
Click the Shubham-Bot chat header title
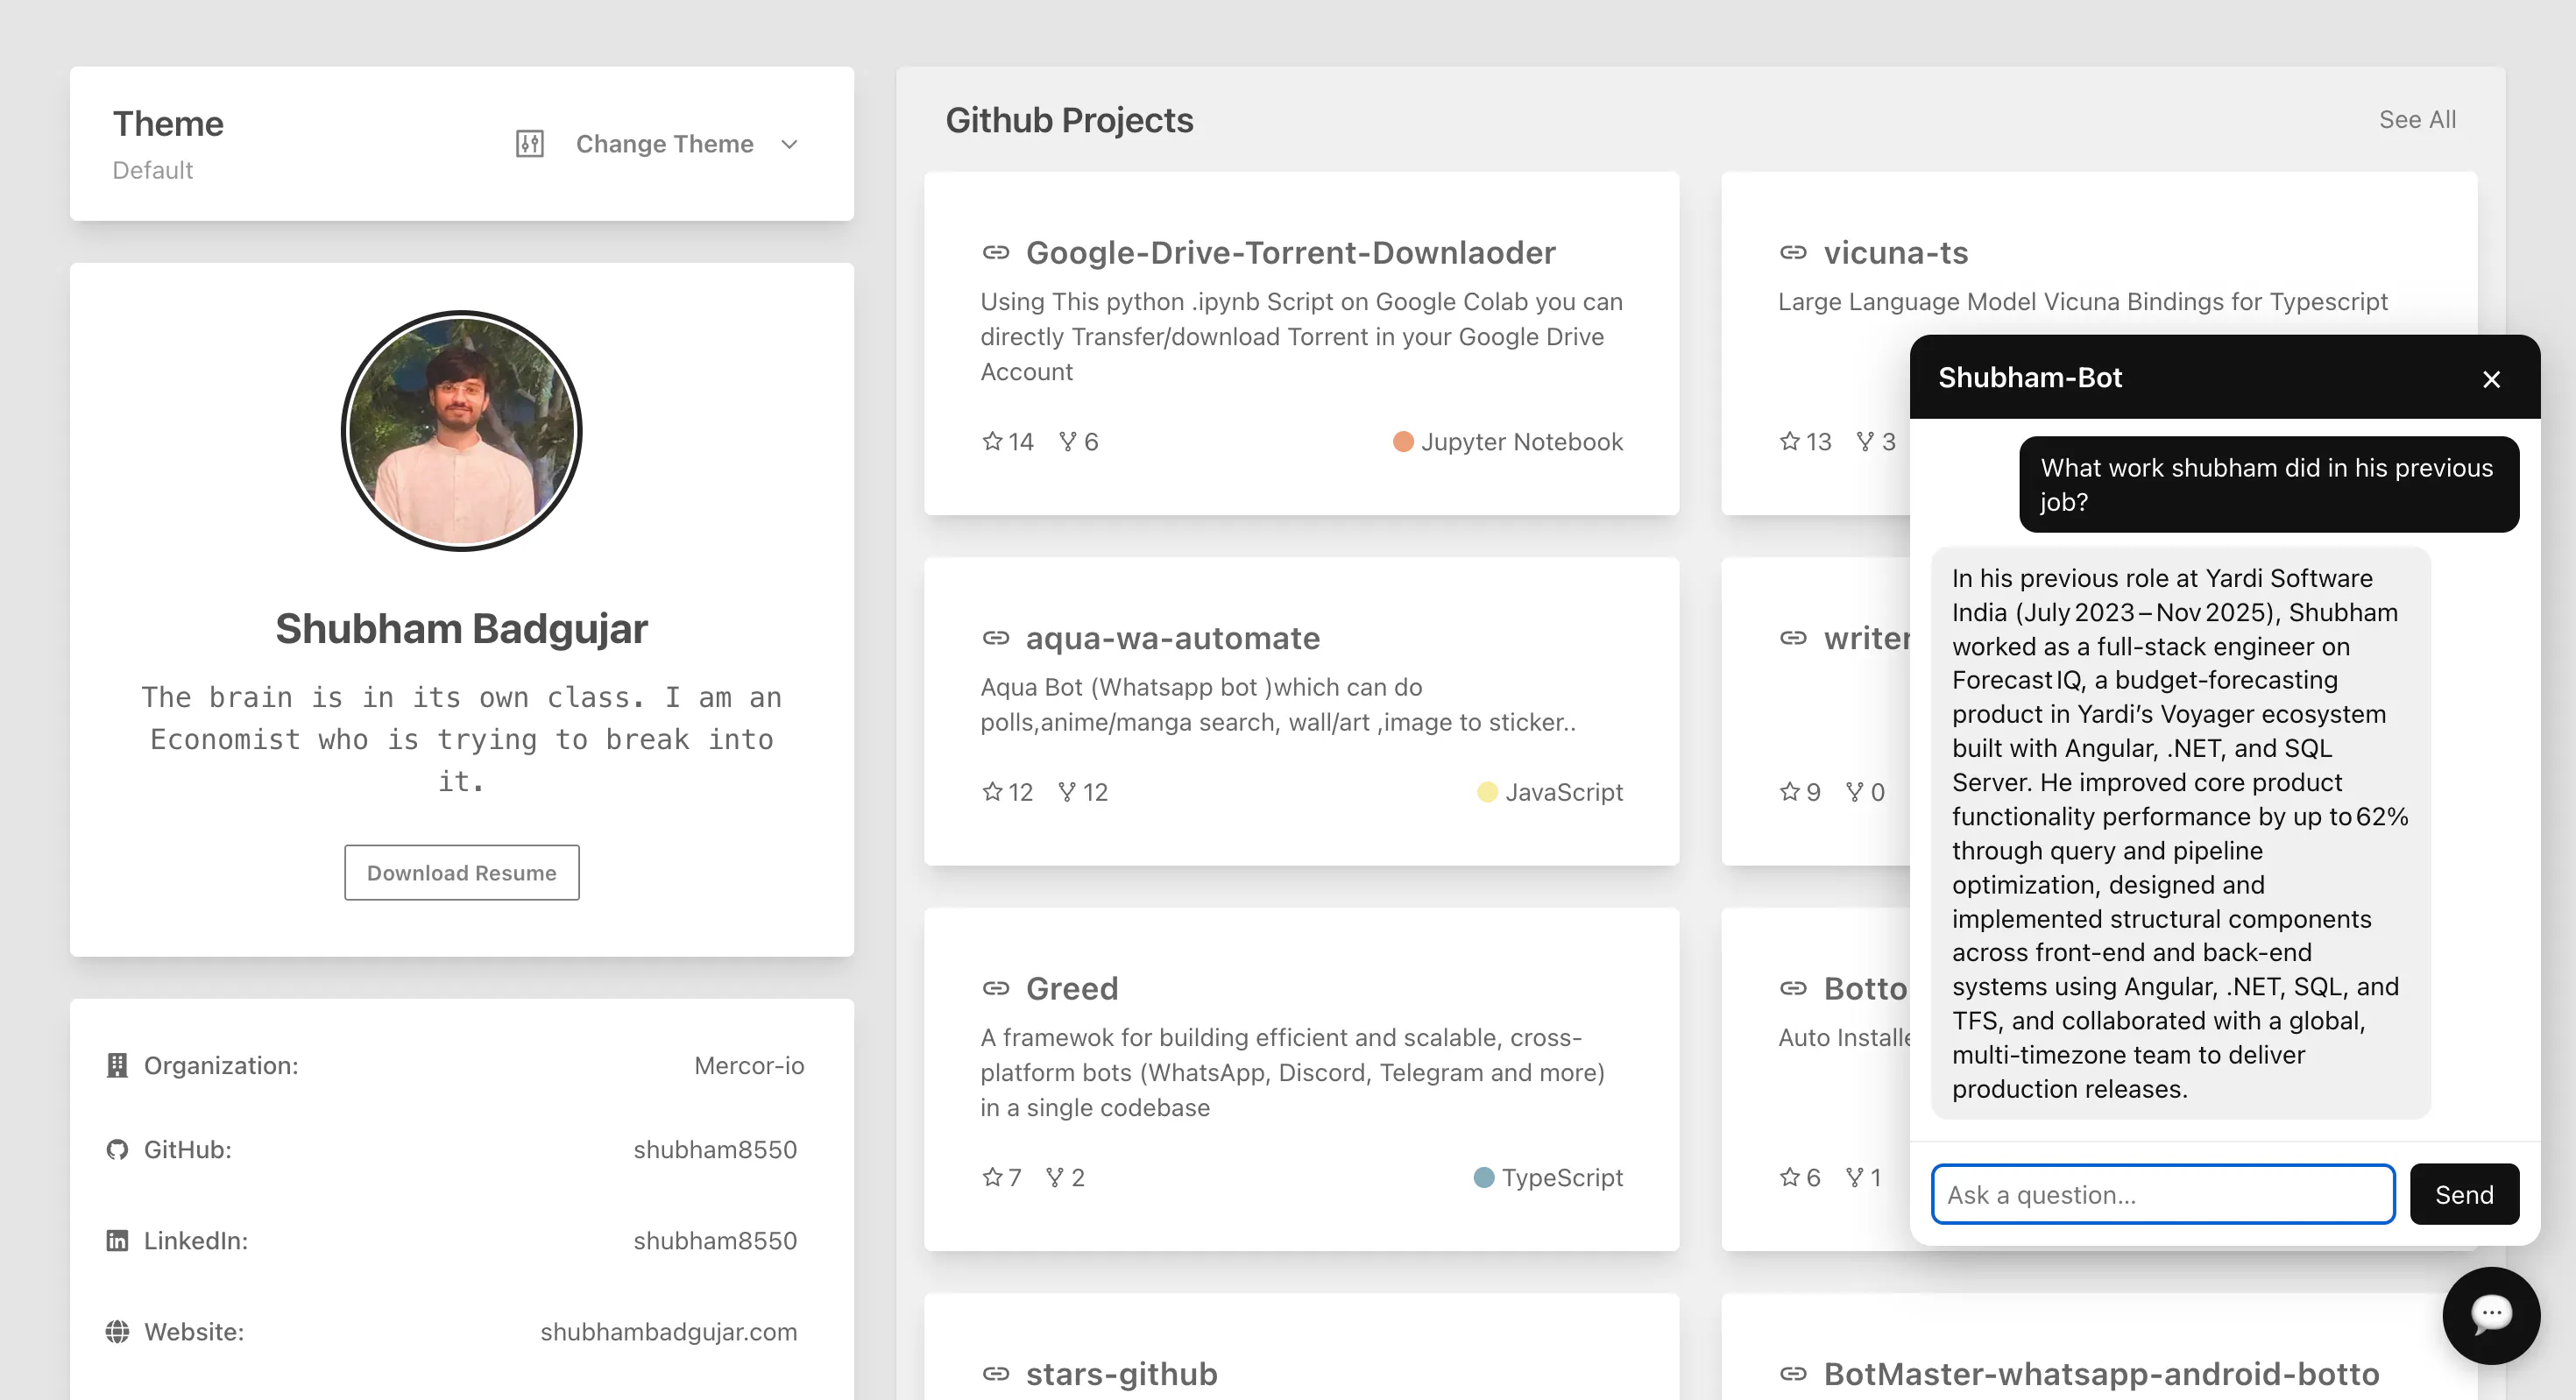click(x=2029, y=377)
